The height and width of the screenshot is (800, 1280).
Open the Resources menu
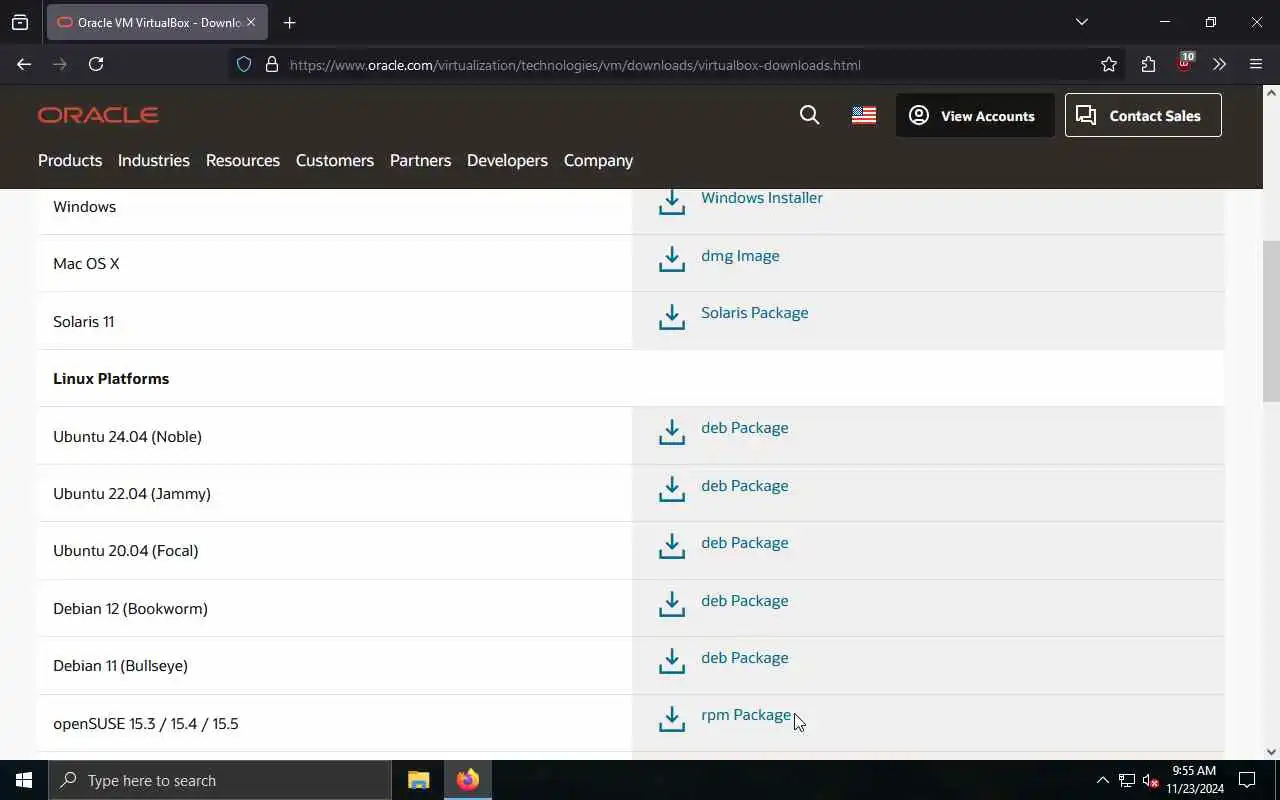click(243, 160)
